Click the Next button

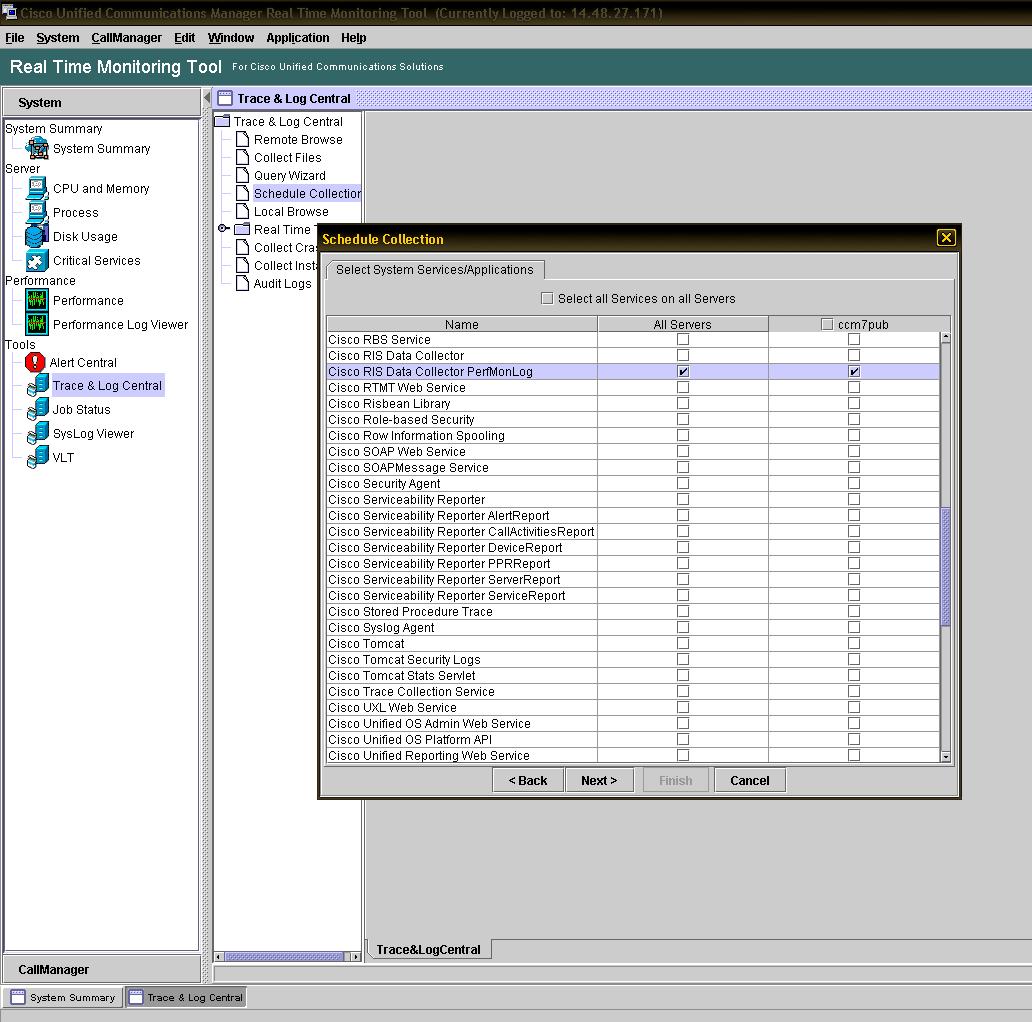(x=599, y=780)
